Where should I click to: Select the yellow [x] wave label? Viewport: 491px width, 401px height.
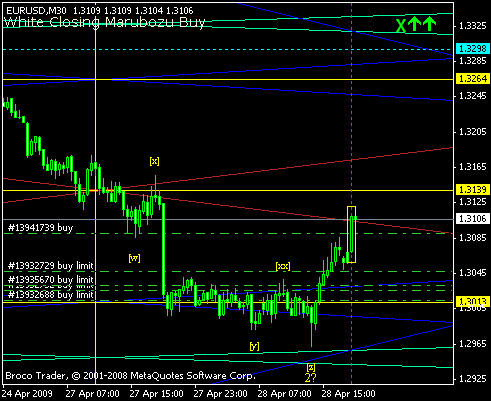click(x=154, y=161)
